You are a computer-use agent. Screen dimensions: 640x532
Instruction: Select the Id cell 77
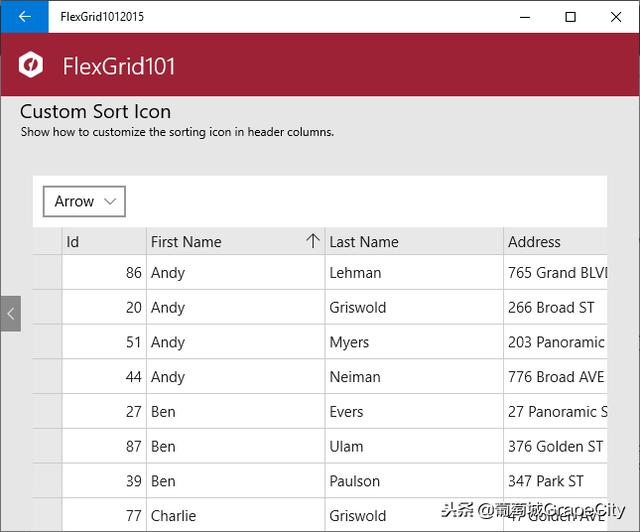pyautogui.click(x=104, y=515)
